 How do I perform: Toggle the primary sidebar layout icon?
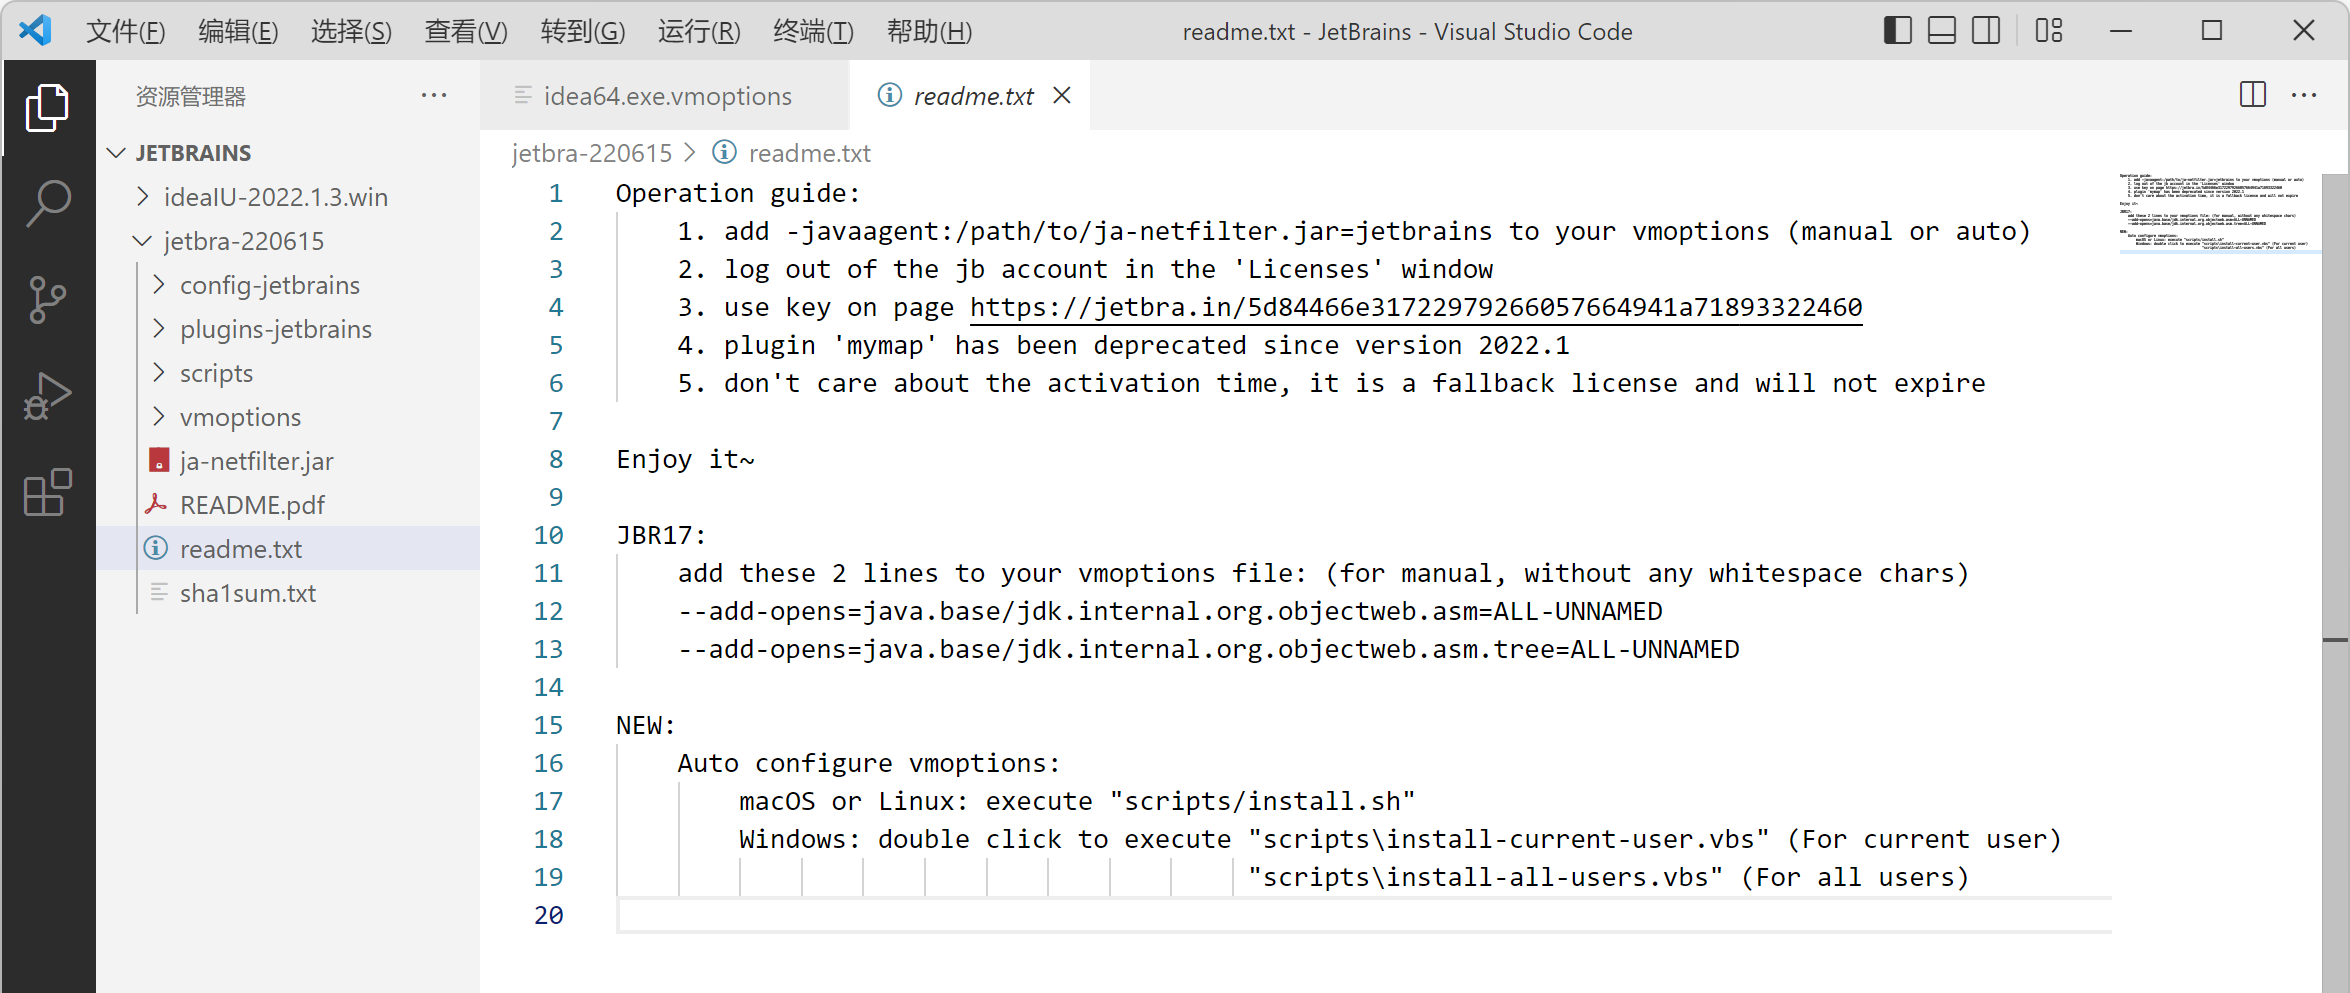point(1897,31)
